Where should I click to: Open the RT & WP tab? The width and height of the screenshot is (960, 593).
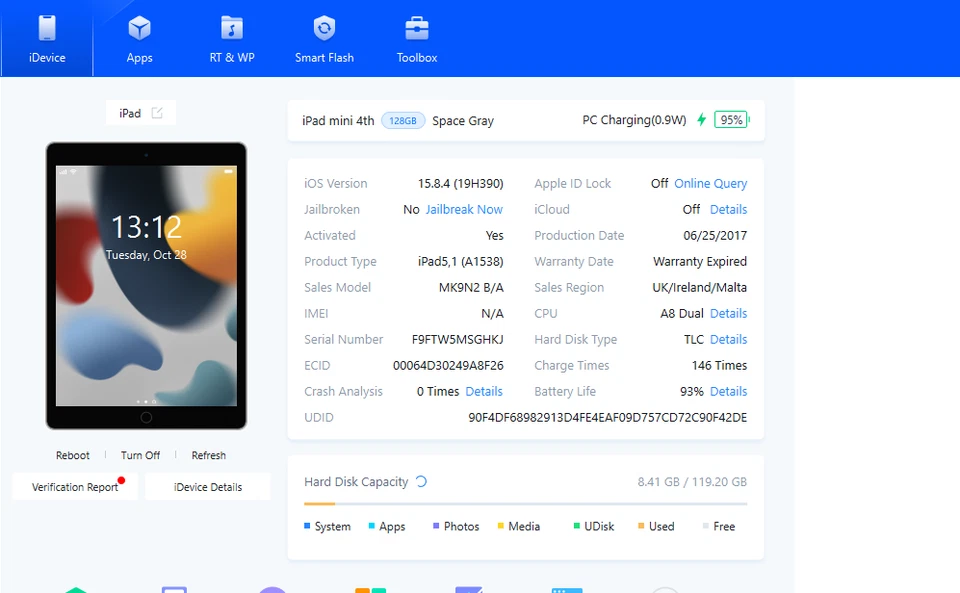[x=232, y=39]
